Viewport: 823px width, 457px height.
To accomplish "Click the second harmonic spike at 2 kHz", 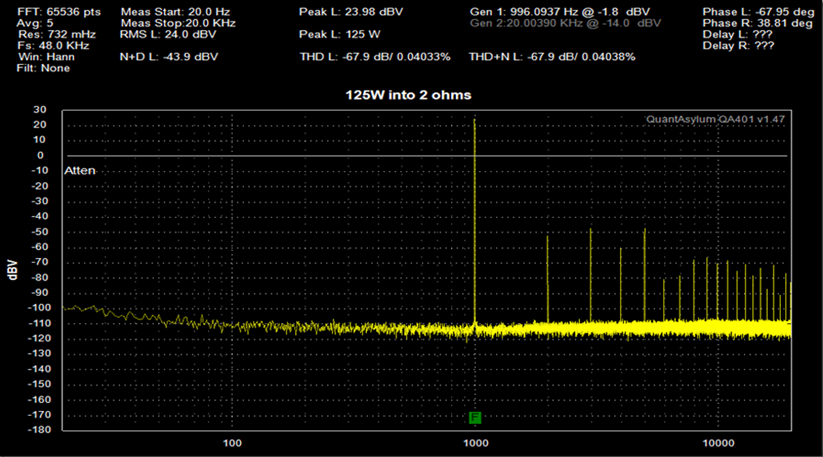I will point(547,278).
